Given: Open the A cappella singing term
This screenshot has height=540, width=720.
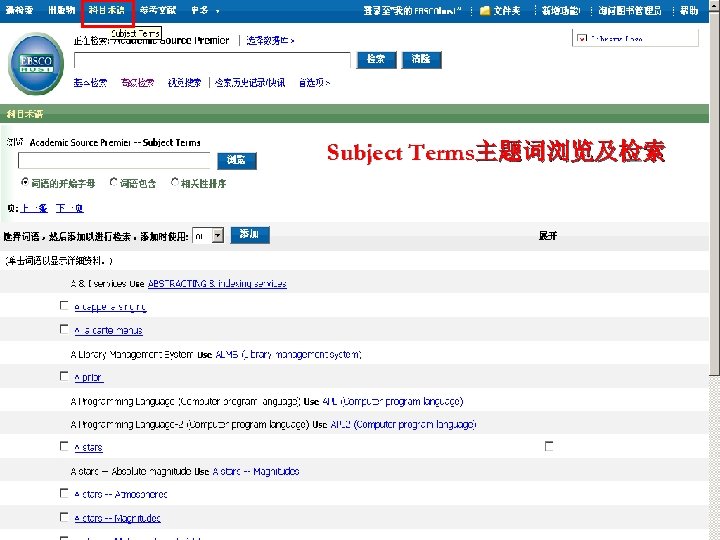Looking at the screenshot, I should click(x=111, y=307).
